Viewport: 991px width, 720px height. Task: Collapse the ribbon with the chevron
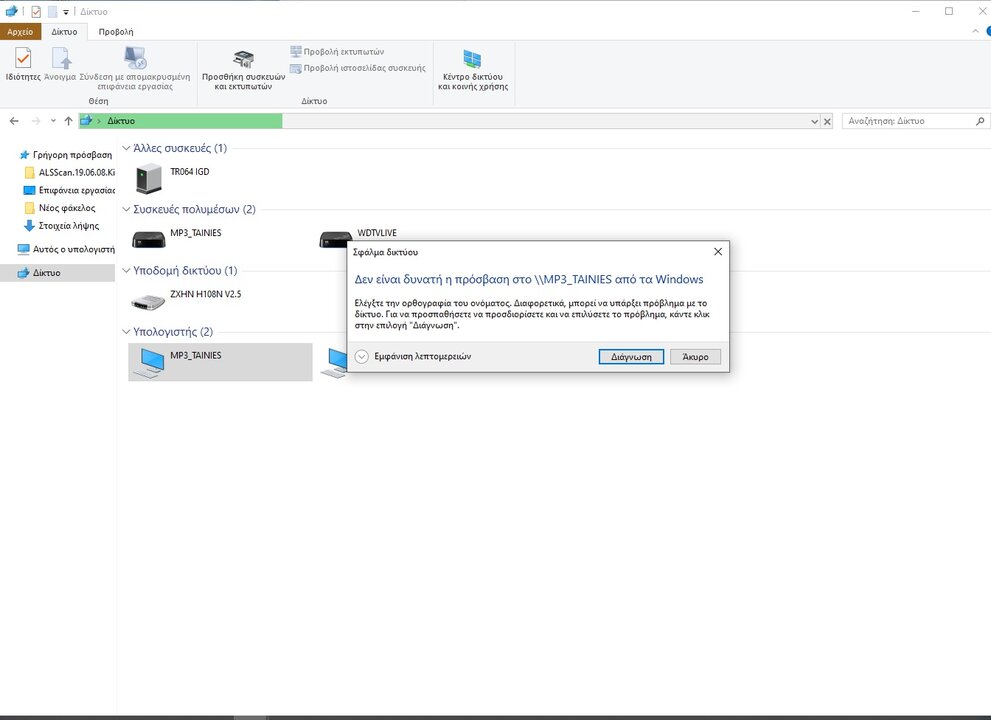click(975, 31)
